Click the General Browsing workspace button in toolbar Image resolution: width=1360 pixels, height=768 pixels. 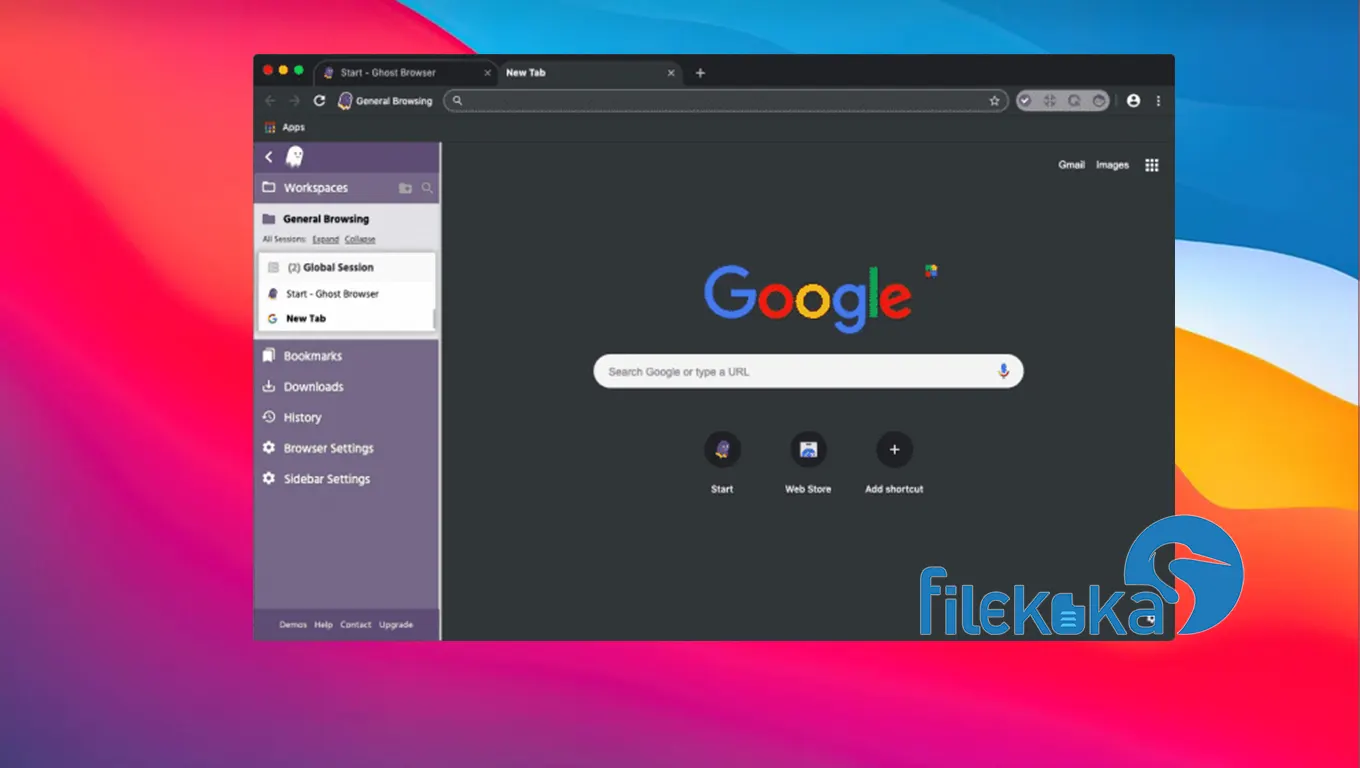point(386,101)
